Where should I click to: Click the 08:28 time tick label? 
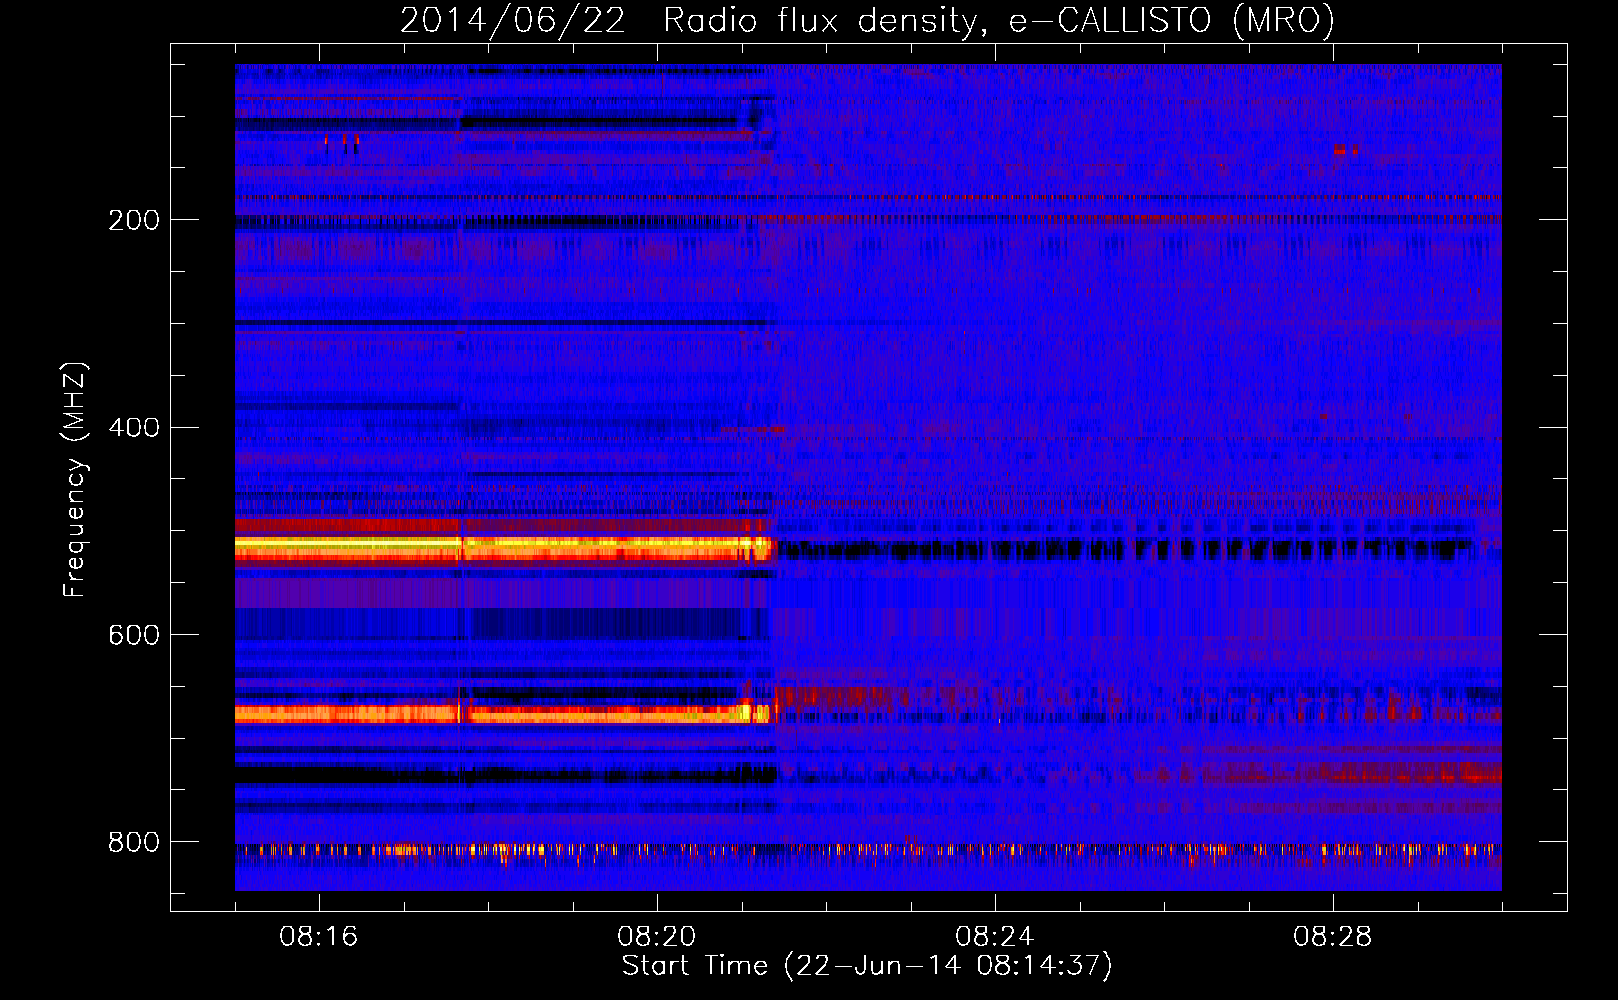point(1333,937)
